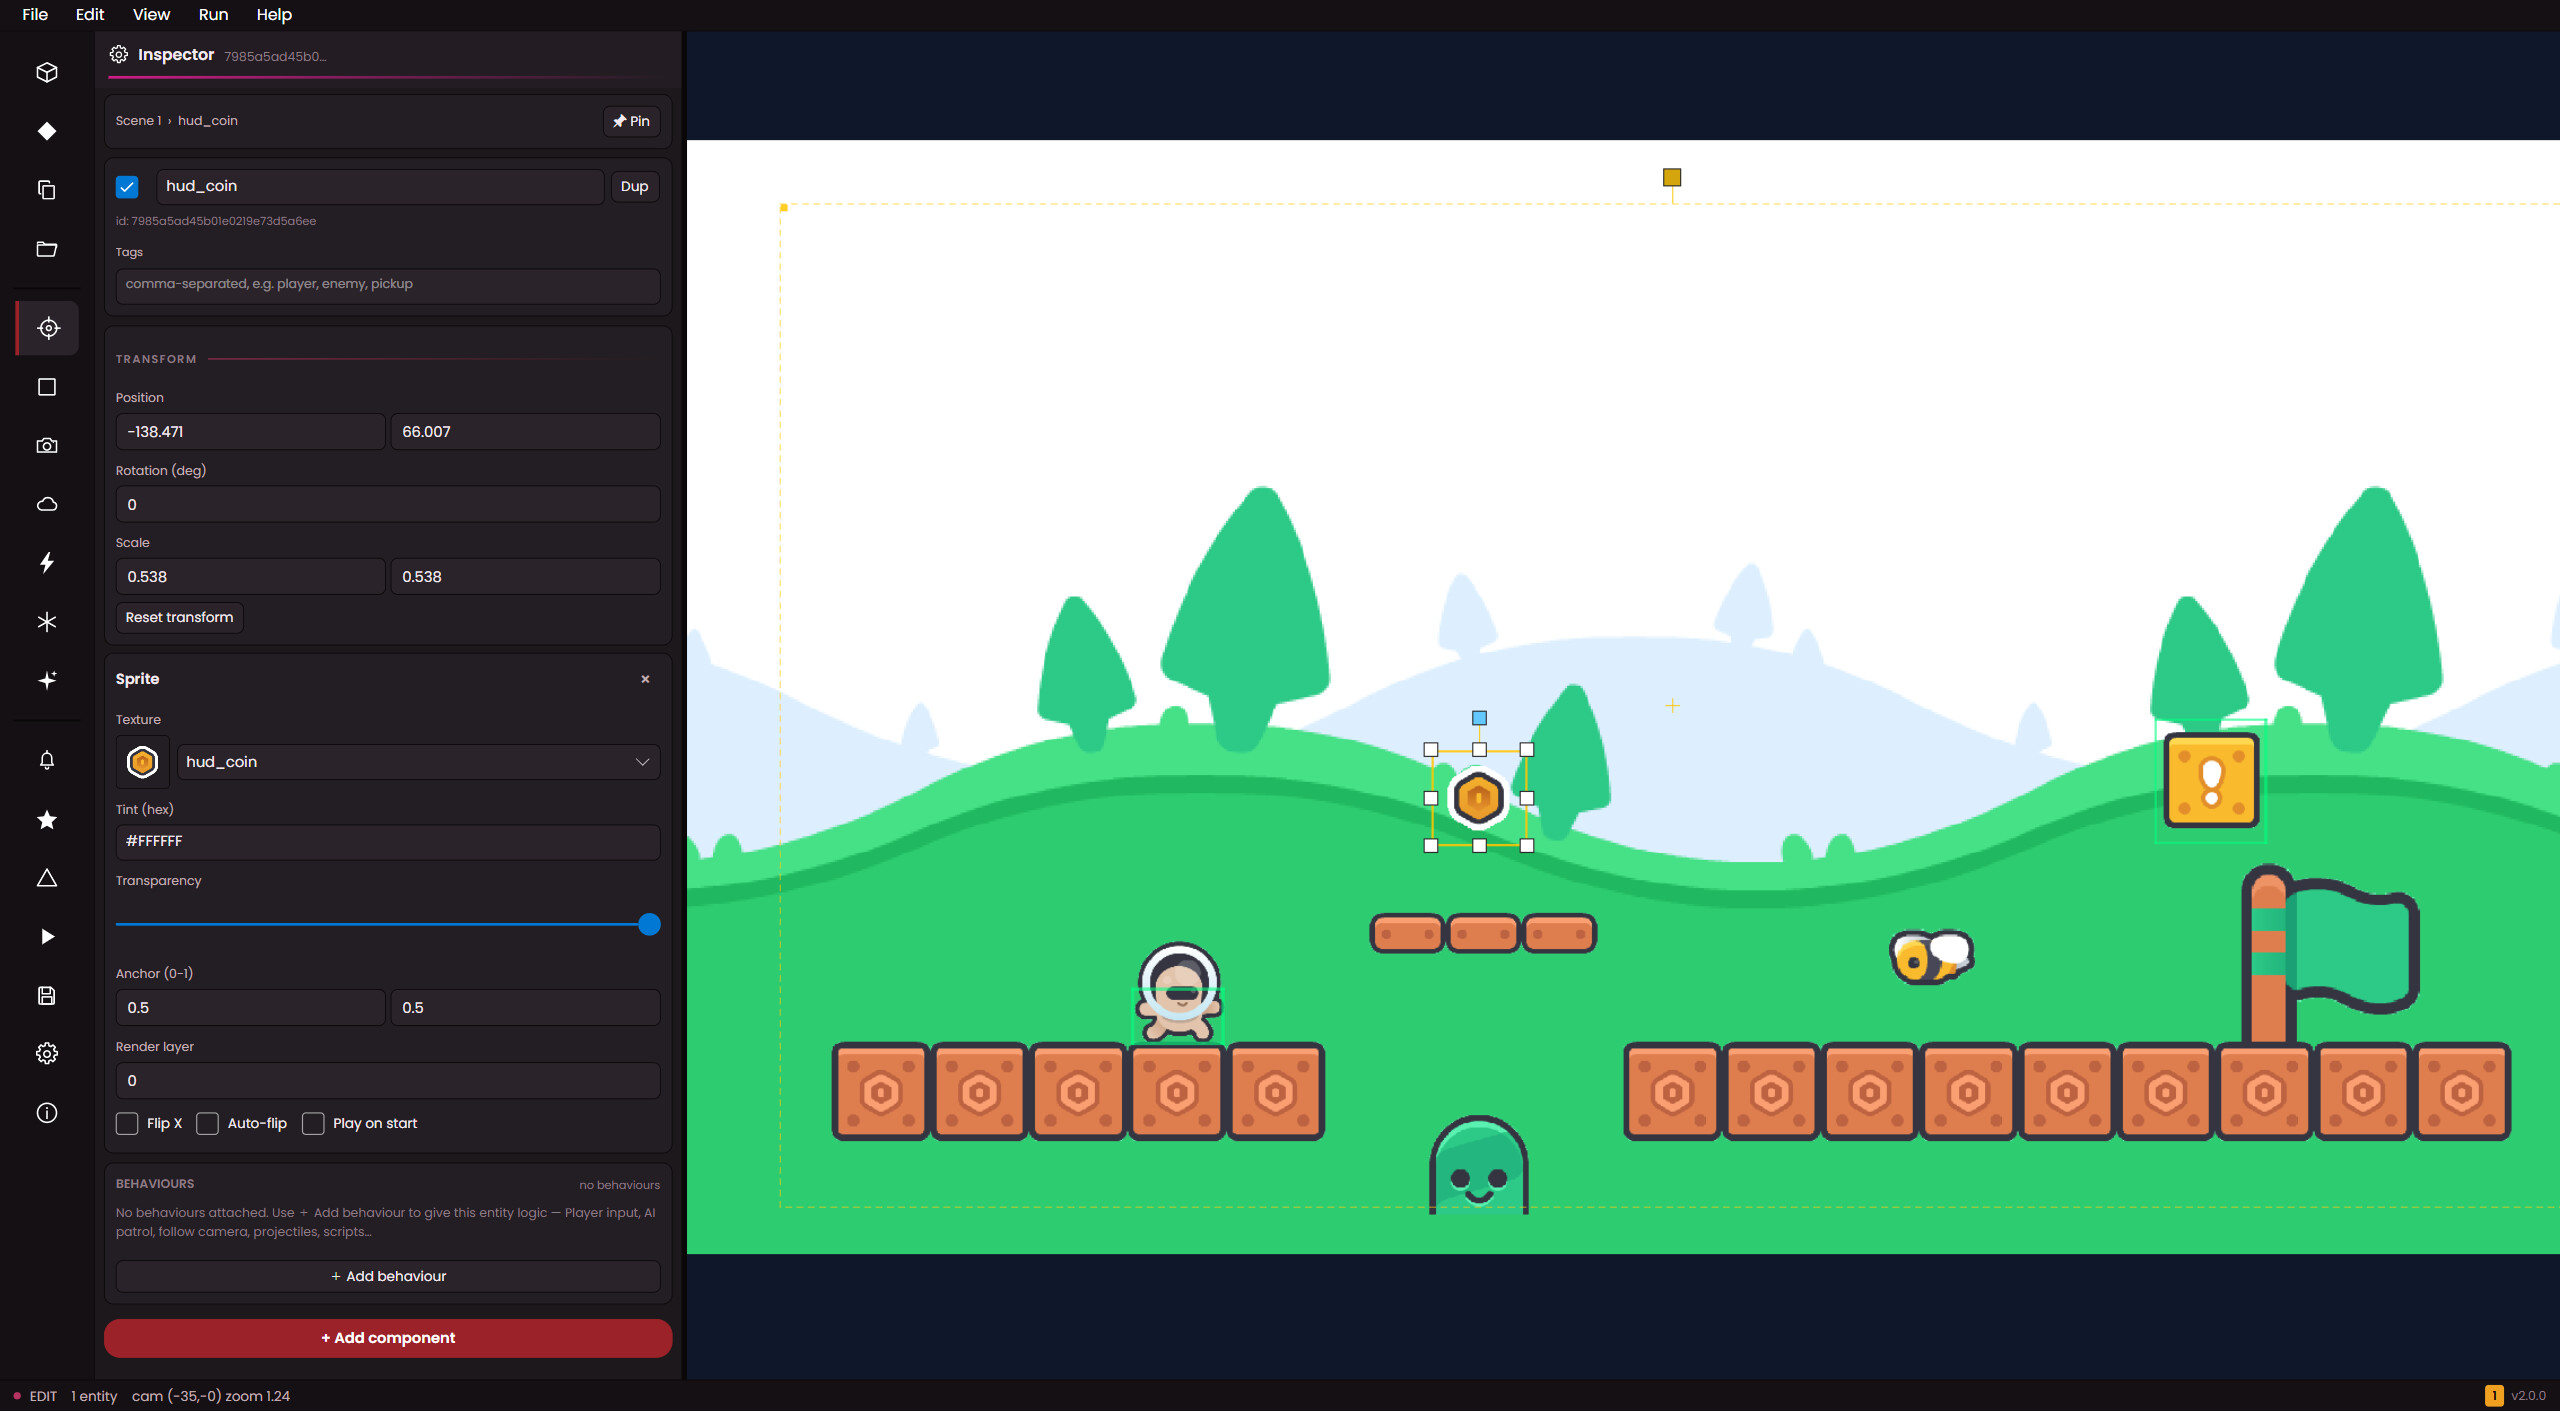Click the yellow camera handle above viewport
The image size is (2560, 1411).
[1672, 177]
